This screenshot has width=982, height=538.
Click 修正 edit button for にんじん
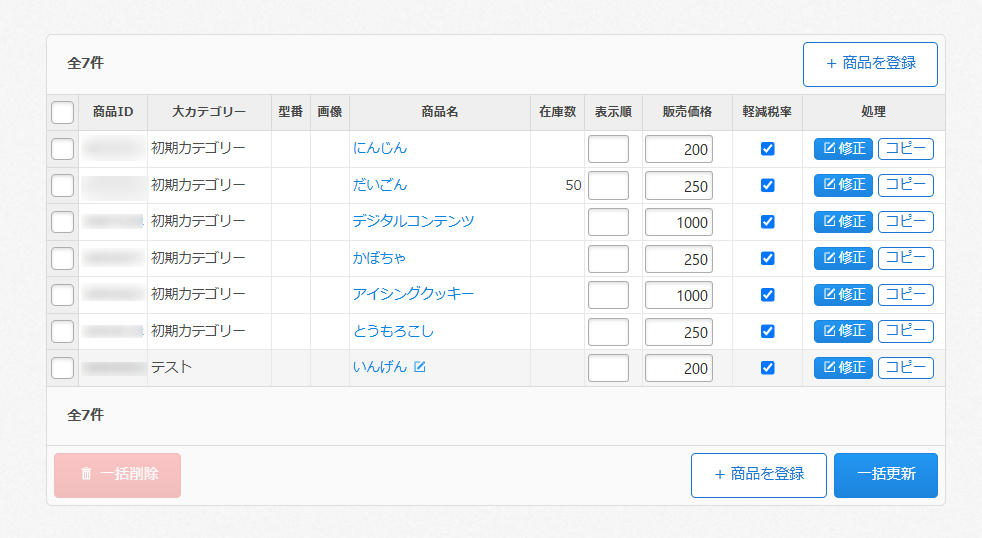click(843, 149)
